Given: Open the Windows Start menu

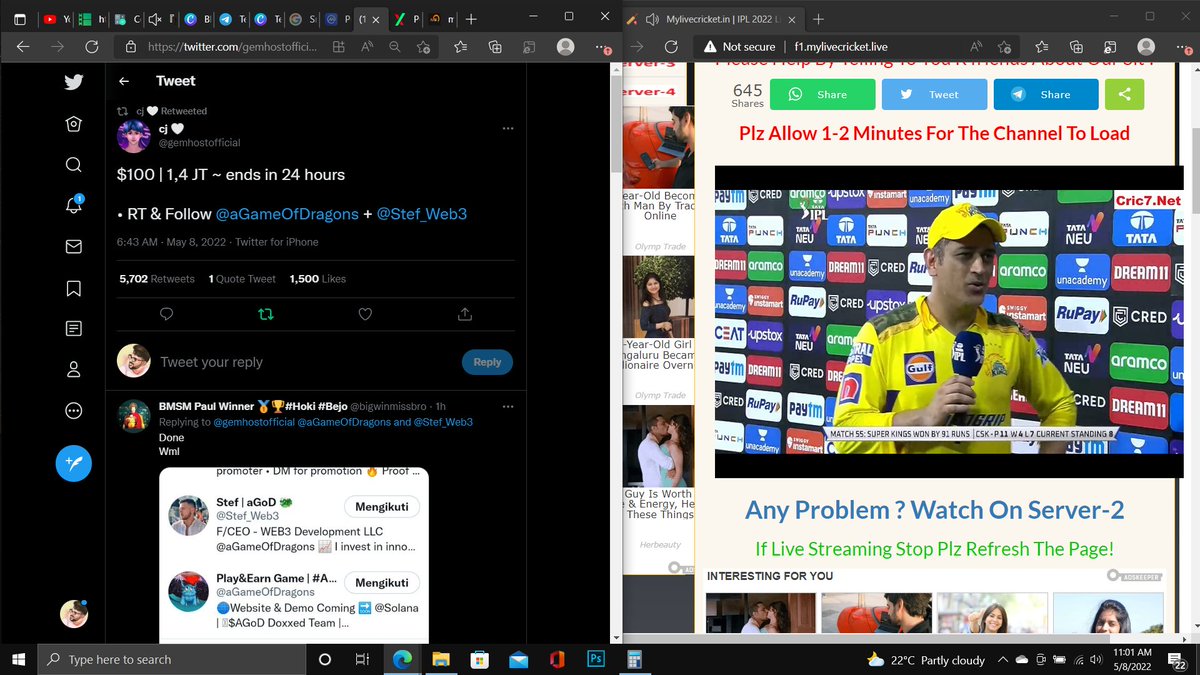Looking at the screenshot, I should [18, 659].
